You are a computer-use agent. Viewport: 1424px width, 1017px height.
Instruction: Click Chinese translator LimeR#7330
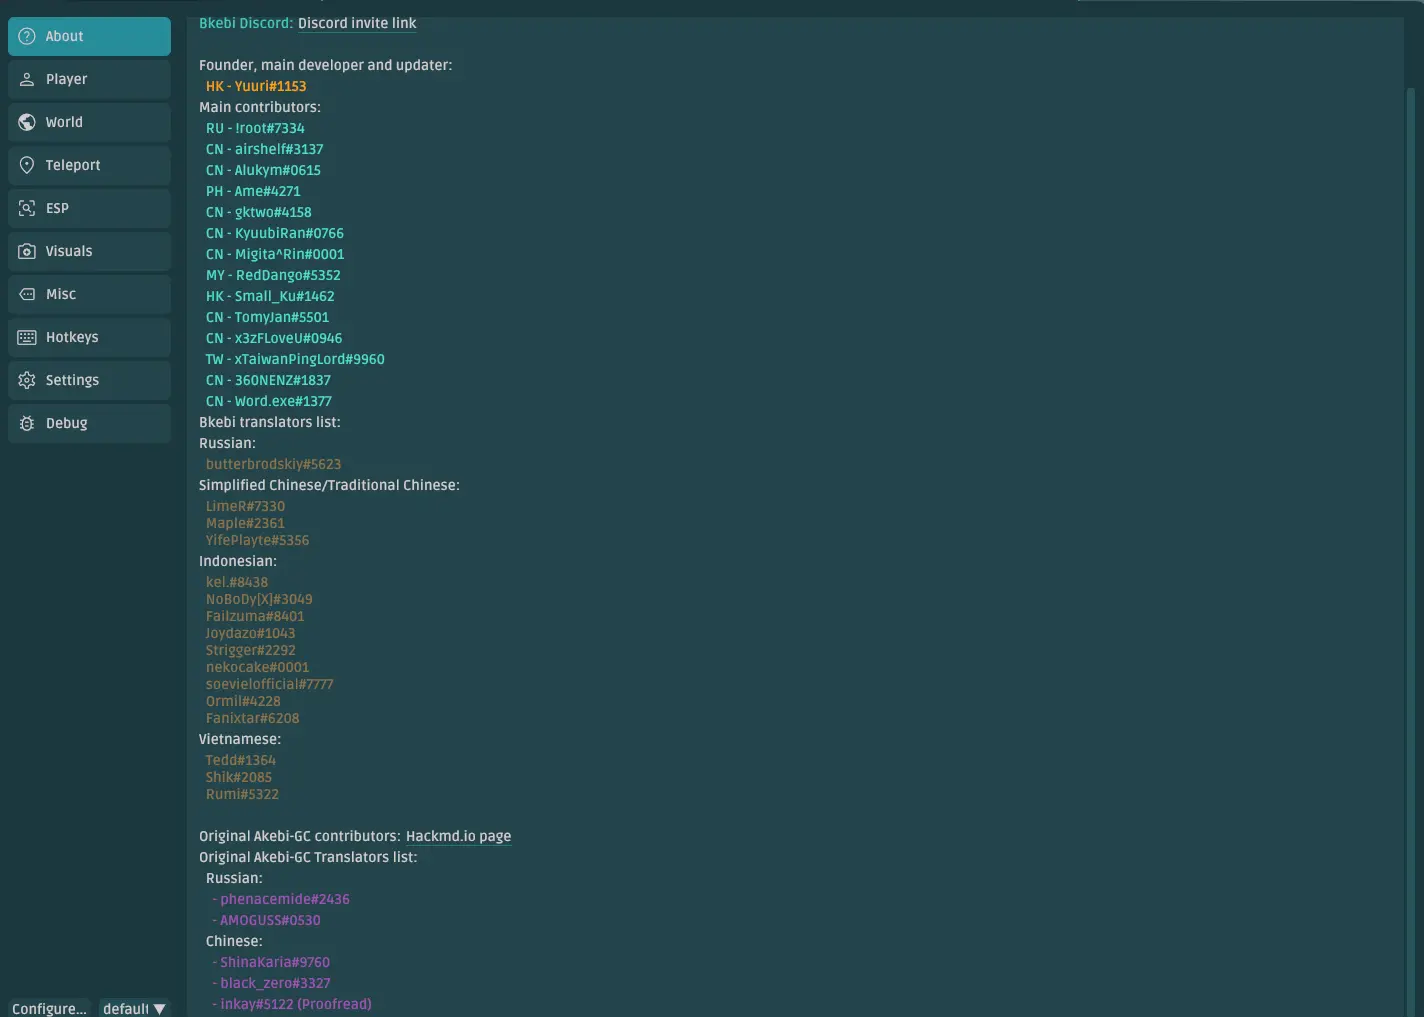click(245, 506)
